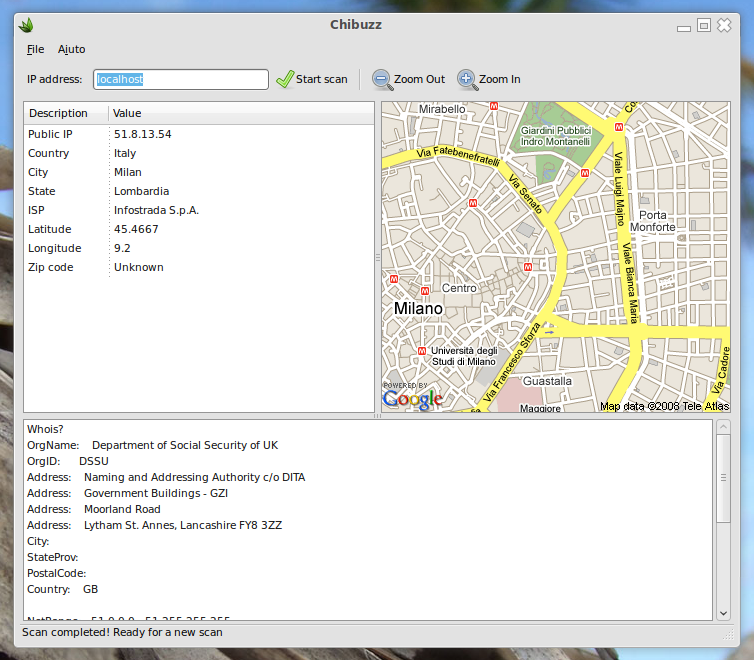Viewport: 754px width, 660px height.
Task: Click the Government Buildings - GZI line
Action: click(127, 493)
